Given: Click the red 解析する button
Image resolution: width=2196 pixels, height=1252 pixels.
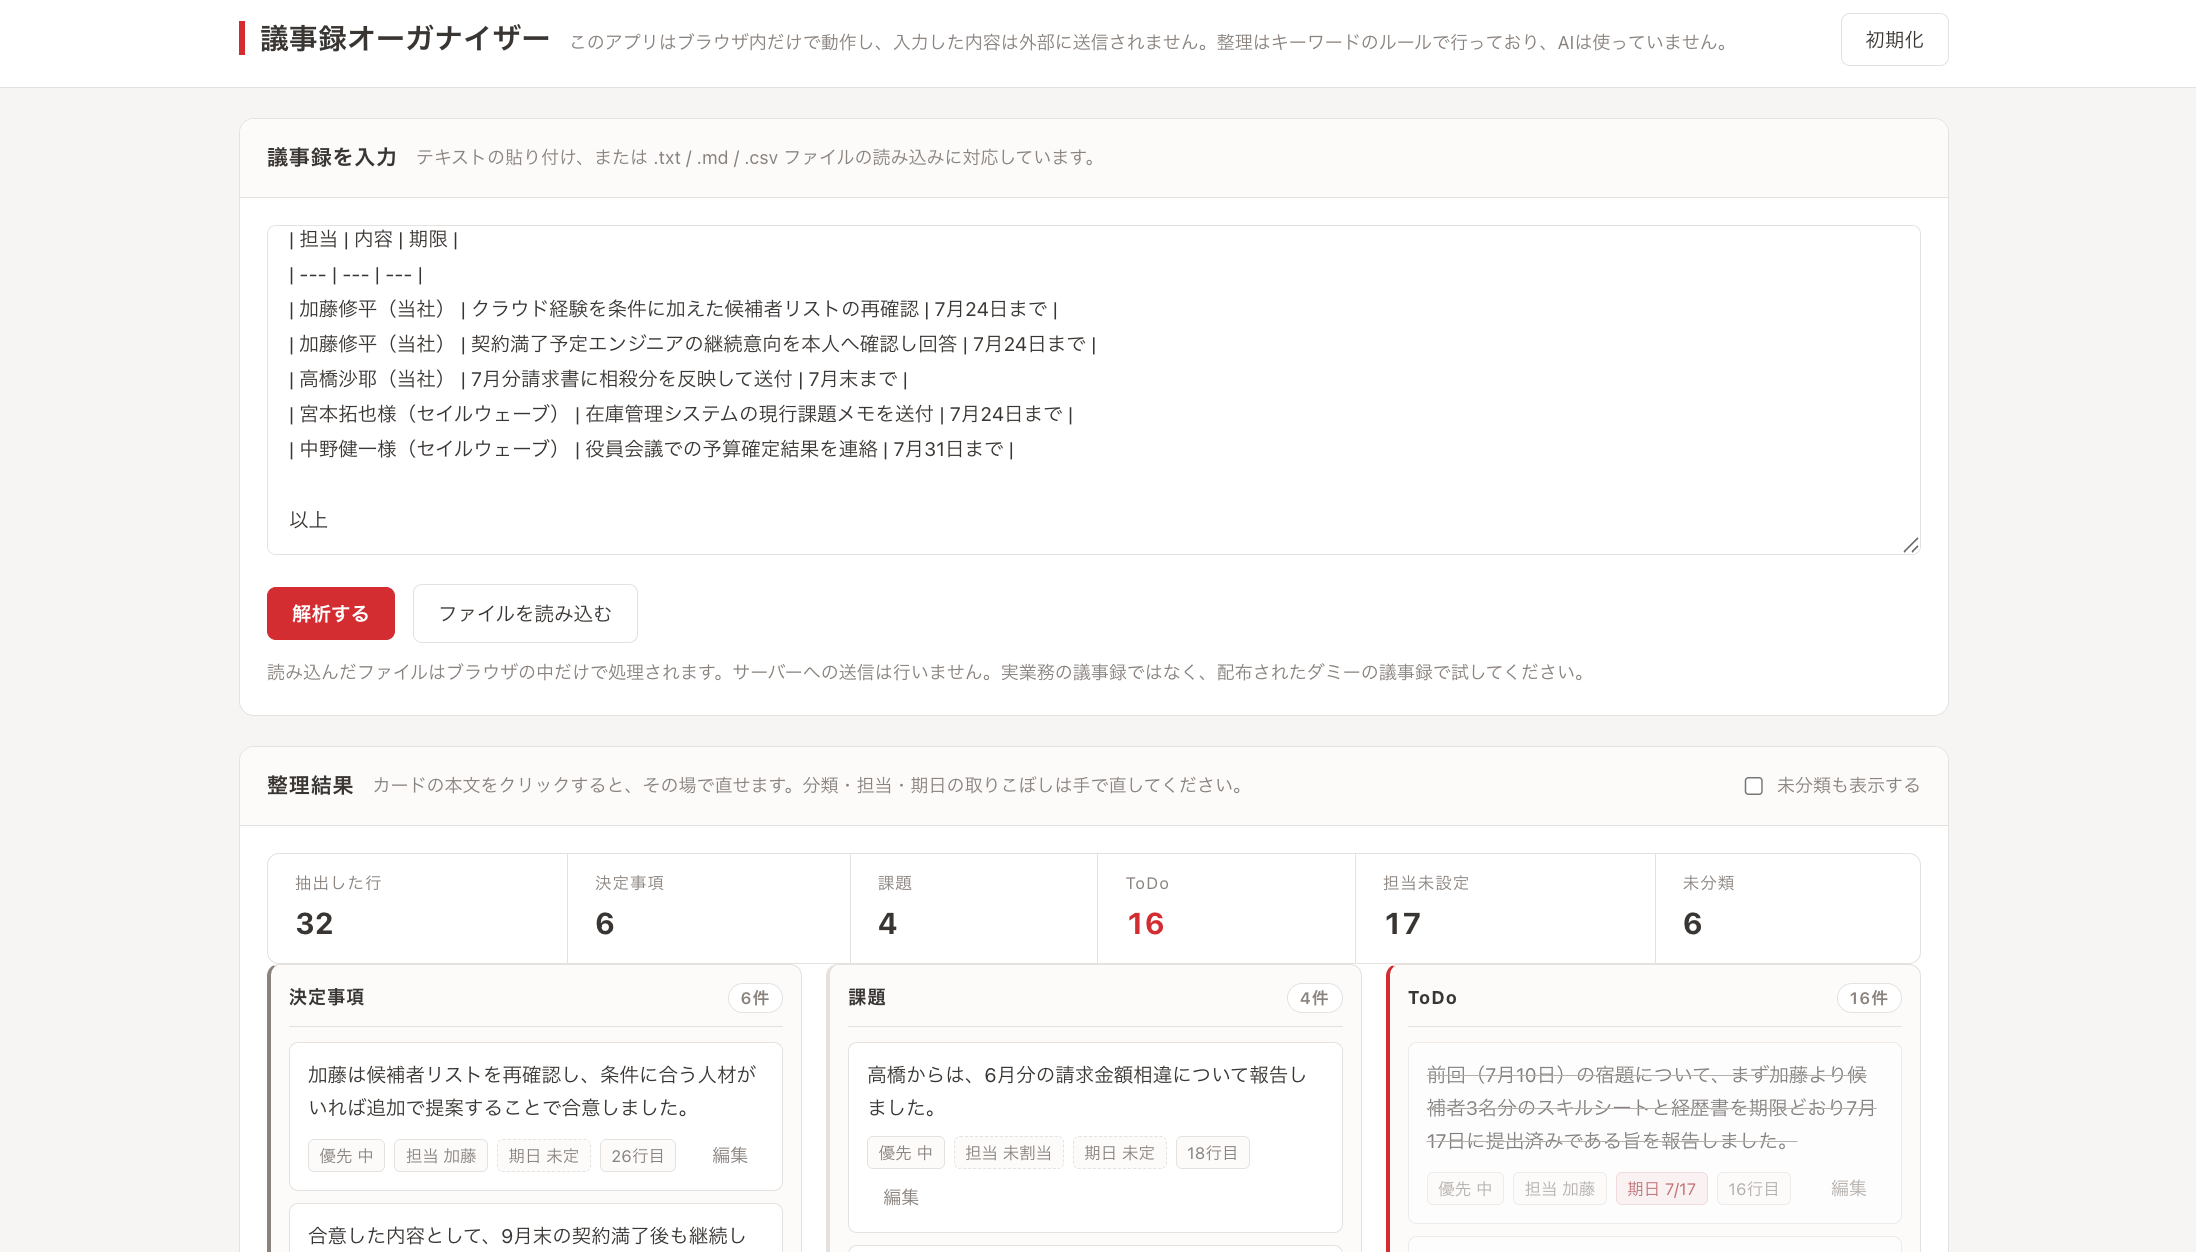Looking at the screenshot, I should [331, 613].
